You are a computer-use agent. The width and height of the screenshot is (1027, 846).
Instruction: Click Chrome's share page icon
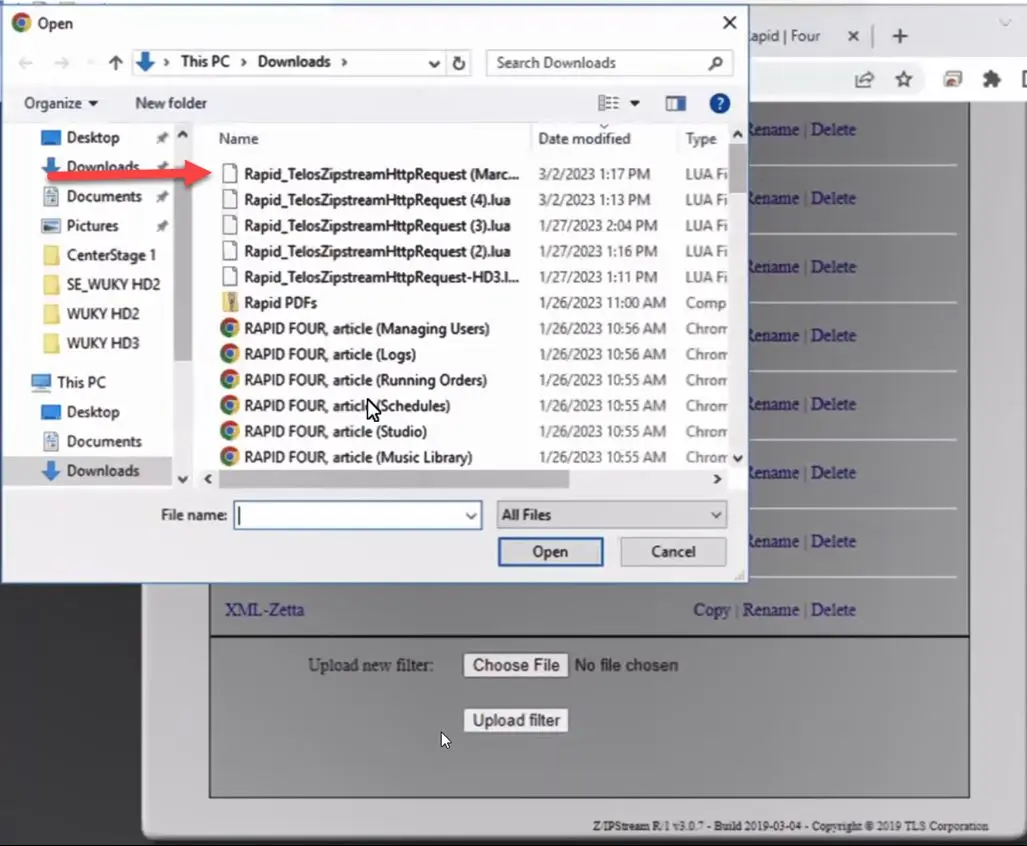pos(864,80)
